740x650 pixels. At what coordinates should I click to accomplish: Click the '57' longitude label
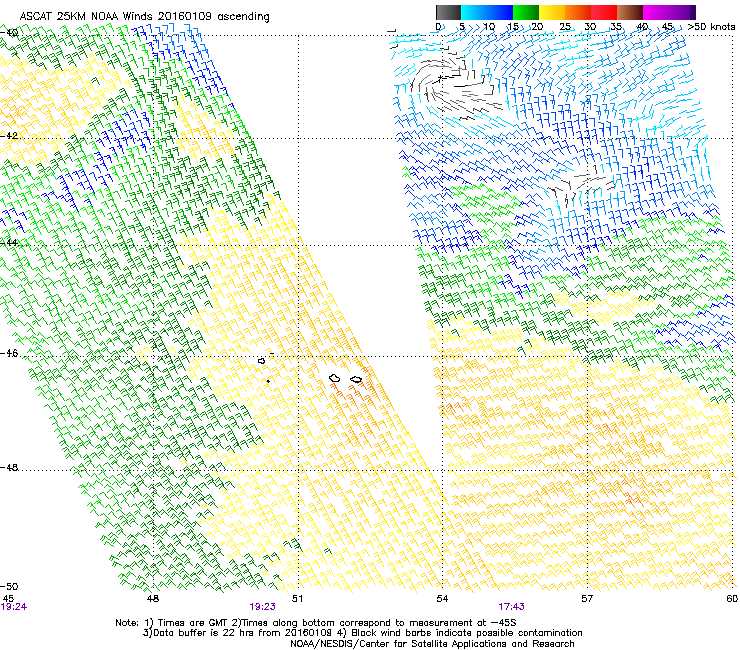587,599
